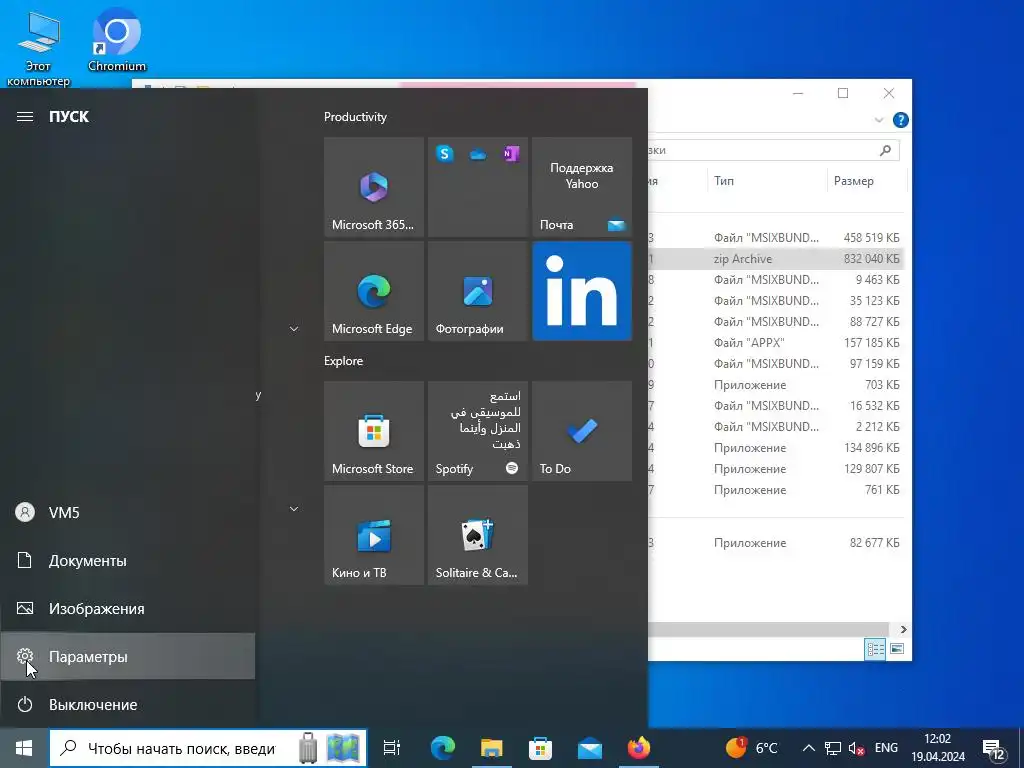Open the Start hamburger menu
1024x768 pixels.
[x=25, y=116]
